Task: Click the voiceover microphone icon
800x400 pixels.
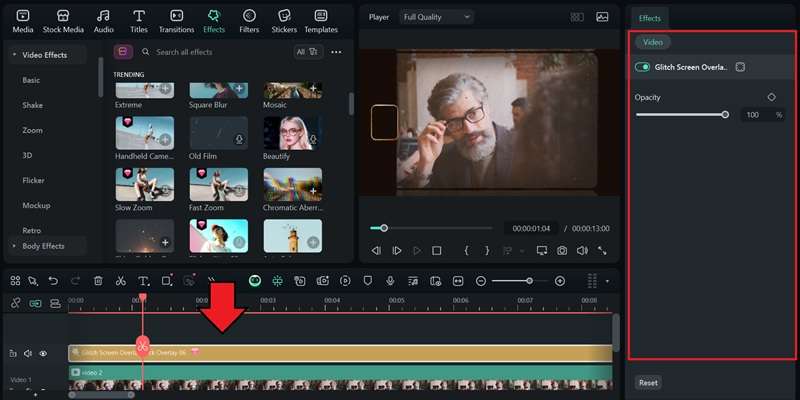Action: (x=390, y=281)
